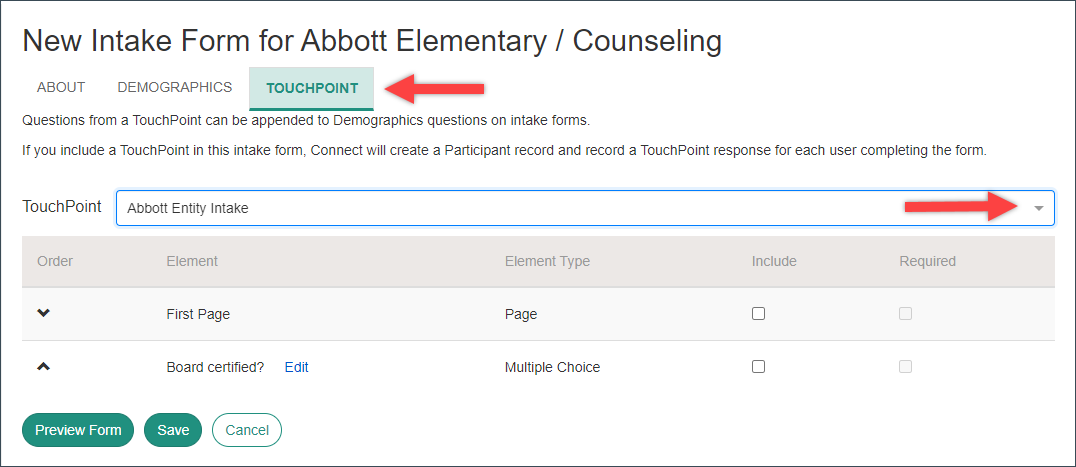Click the Element Type column header
The width and height of the screenshot is (1076, 467).
point(548,261)
